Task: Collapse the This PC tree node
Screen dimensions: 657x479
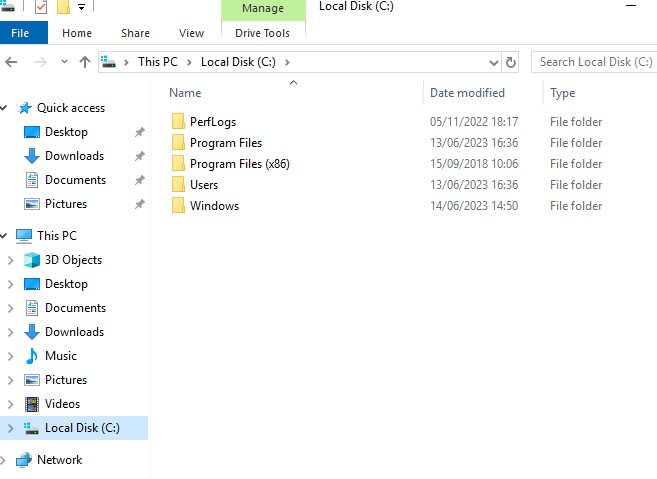Action: coord(4,236)
